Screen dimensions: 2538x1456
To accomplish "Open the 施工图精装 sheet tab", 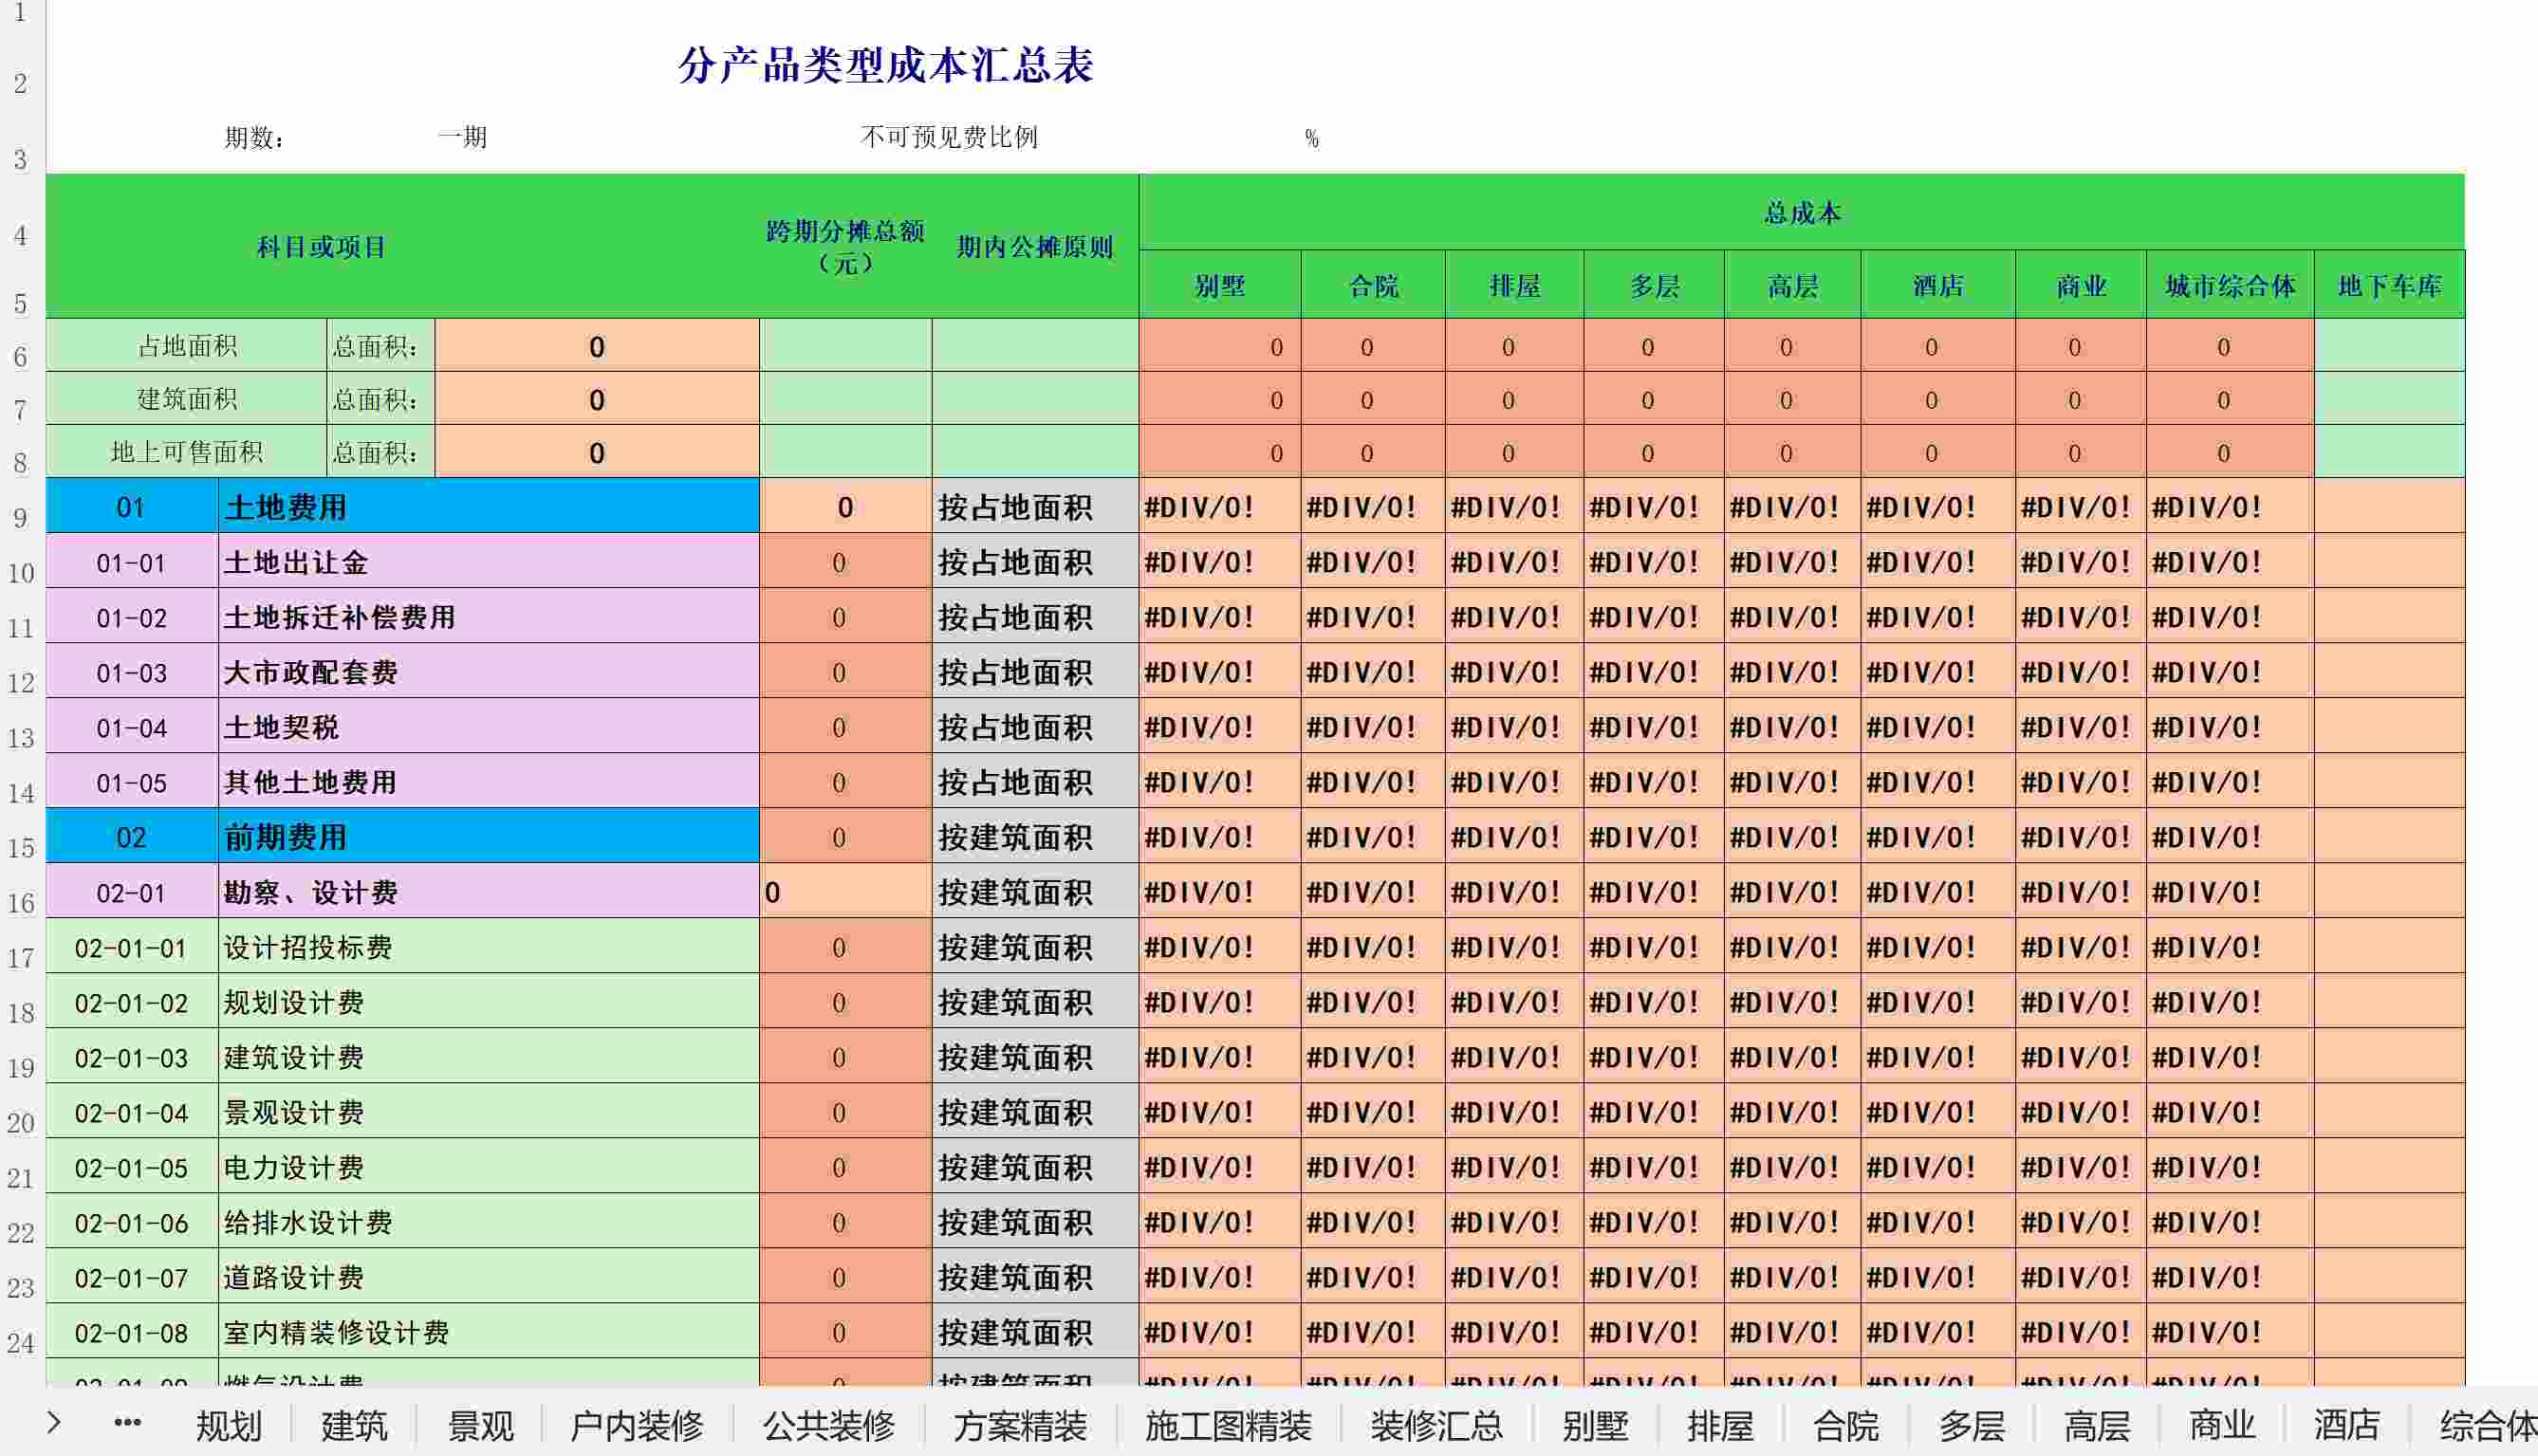I will pos(1228,1425).
